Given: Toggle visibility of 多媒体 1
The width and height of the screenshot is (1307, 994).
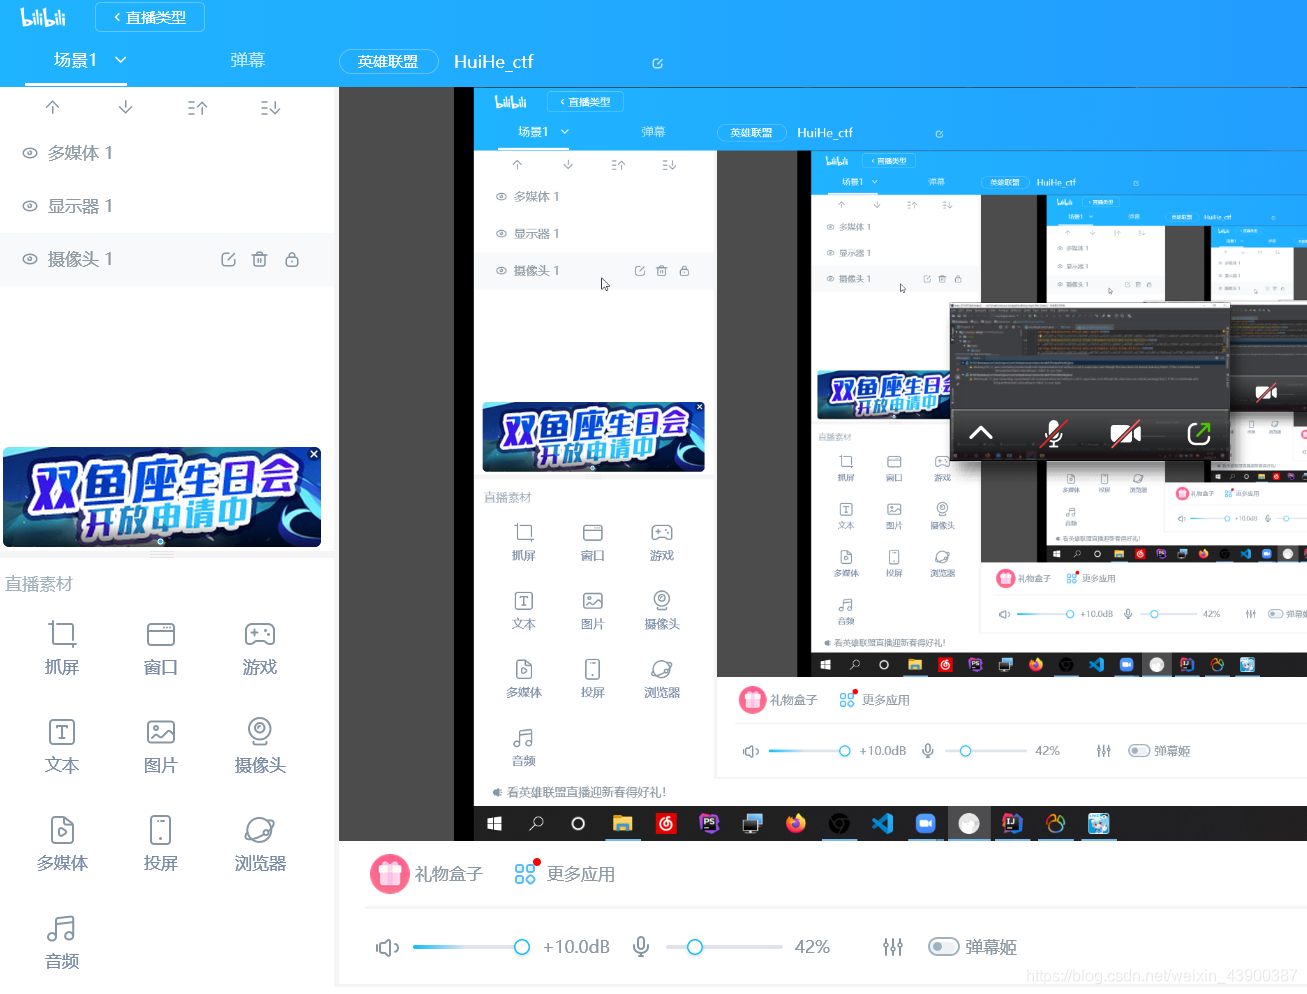Looking at the screenshot, I should (x=29, y=152).
